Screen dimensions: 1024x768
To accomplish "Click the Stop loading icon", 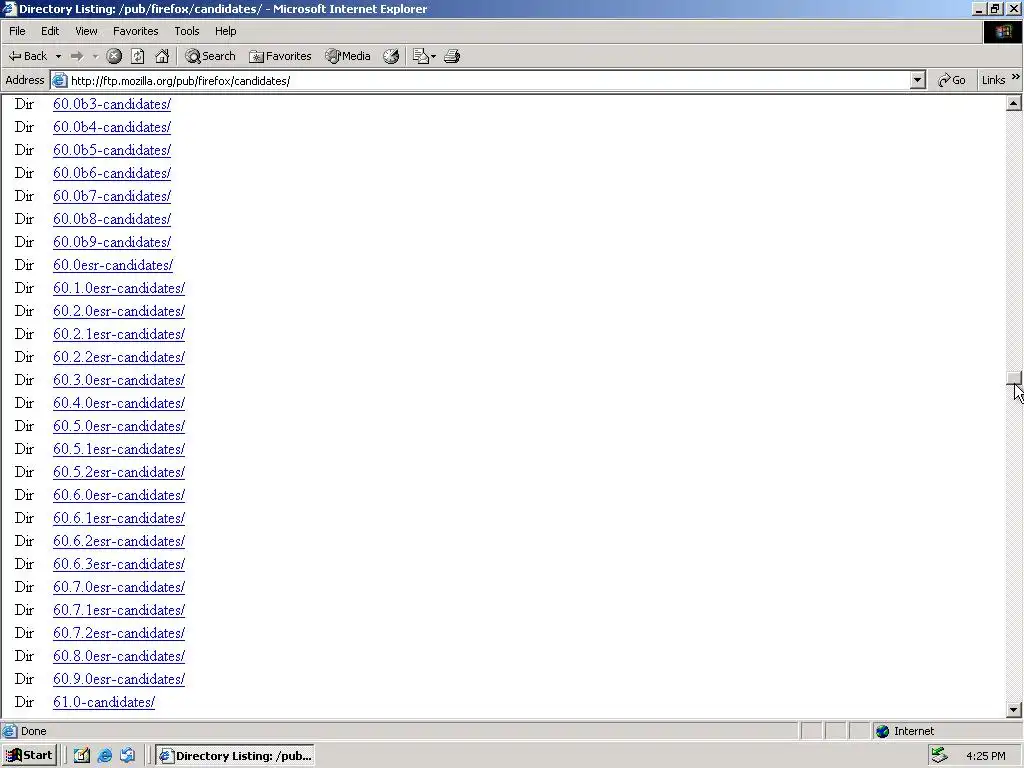I will [x=114, y=56].
